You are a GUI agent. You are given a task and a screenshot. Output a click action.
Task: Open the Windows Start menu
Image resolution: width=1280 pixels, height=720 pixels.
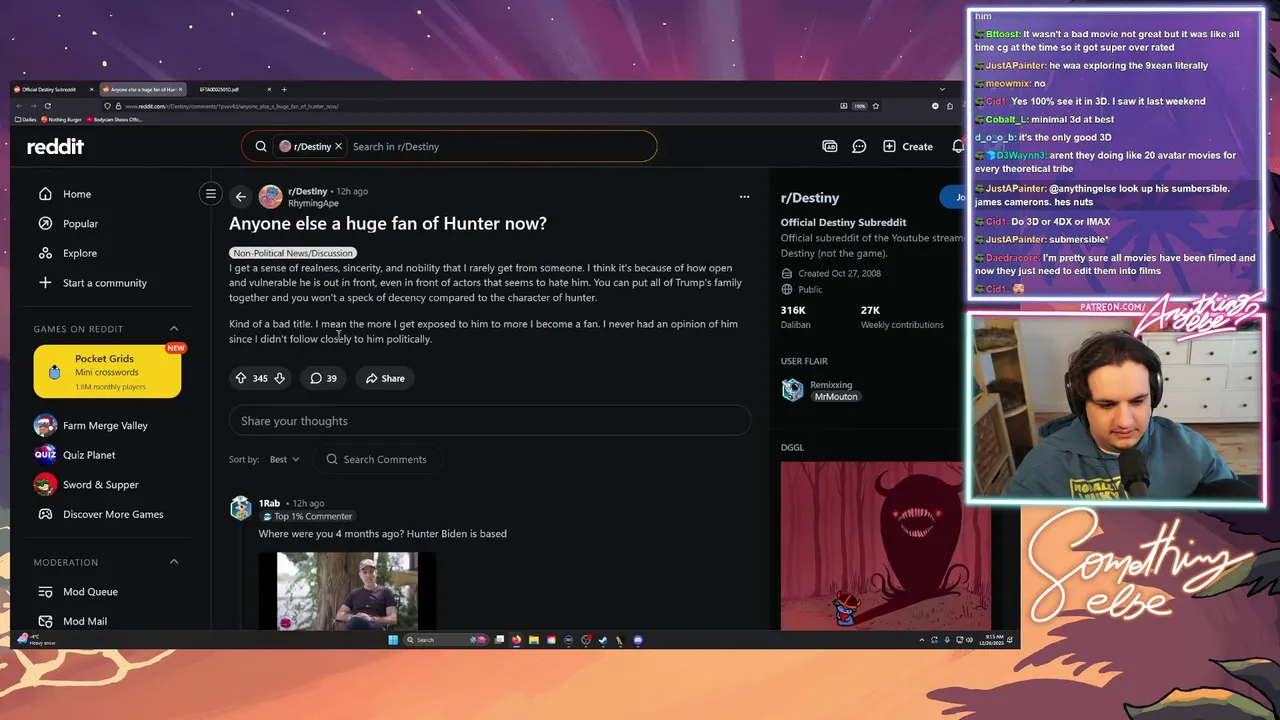[x=393, y=640]
